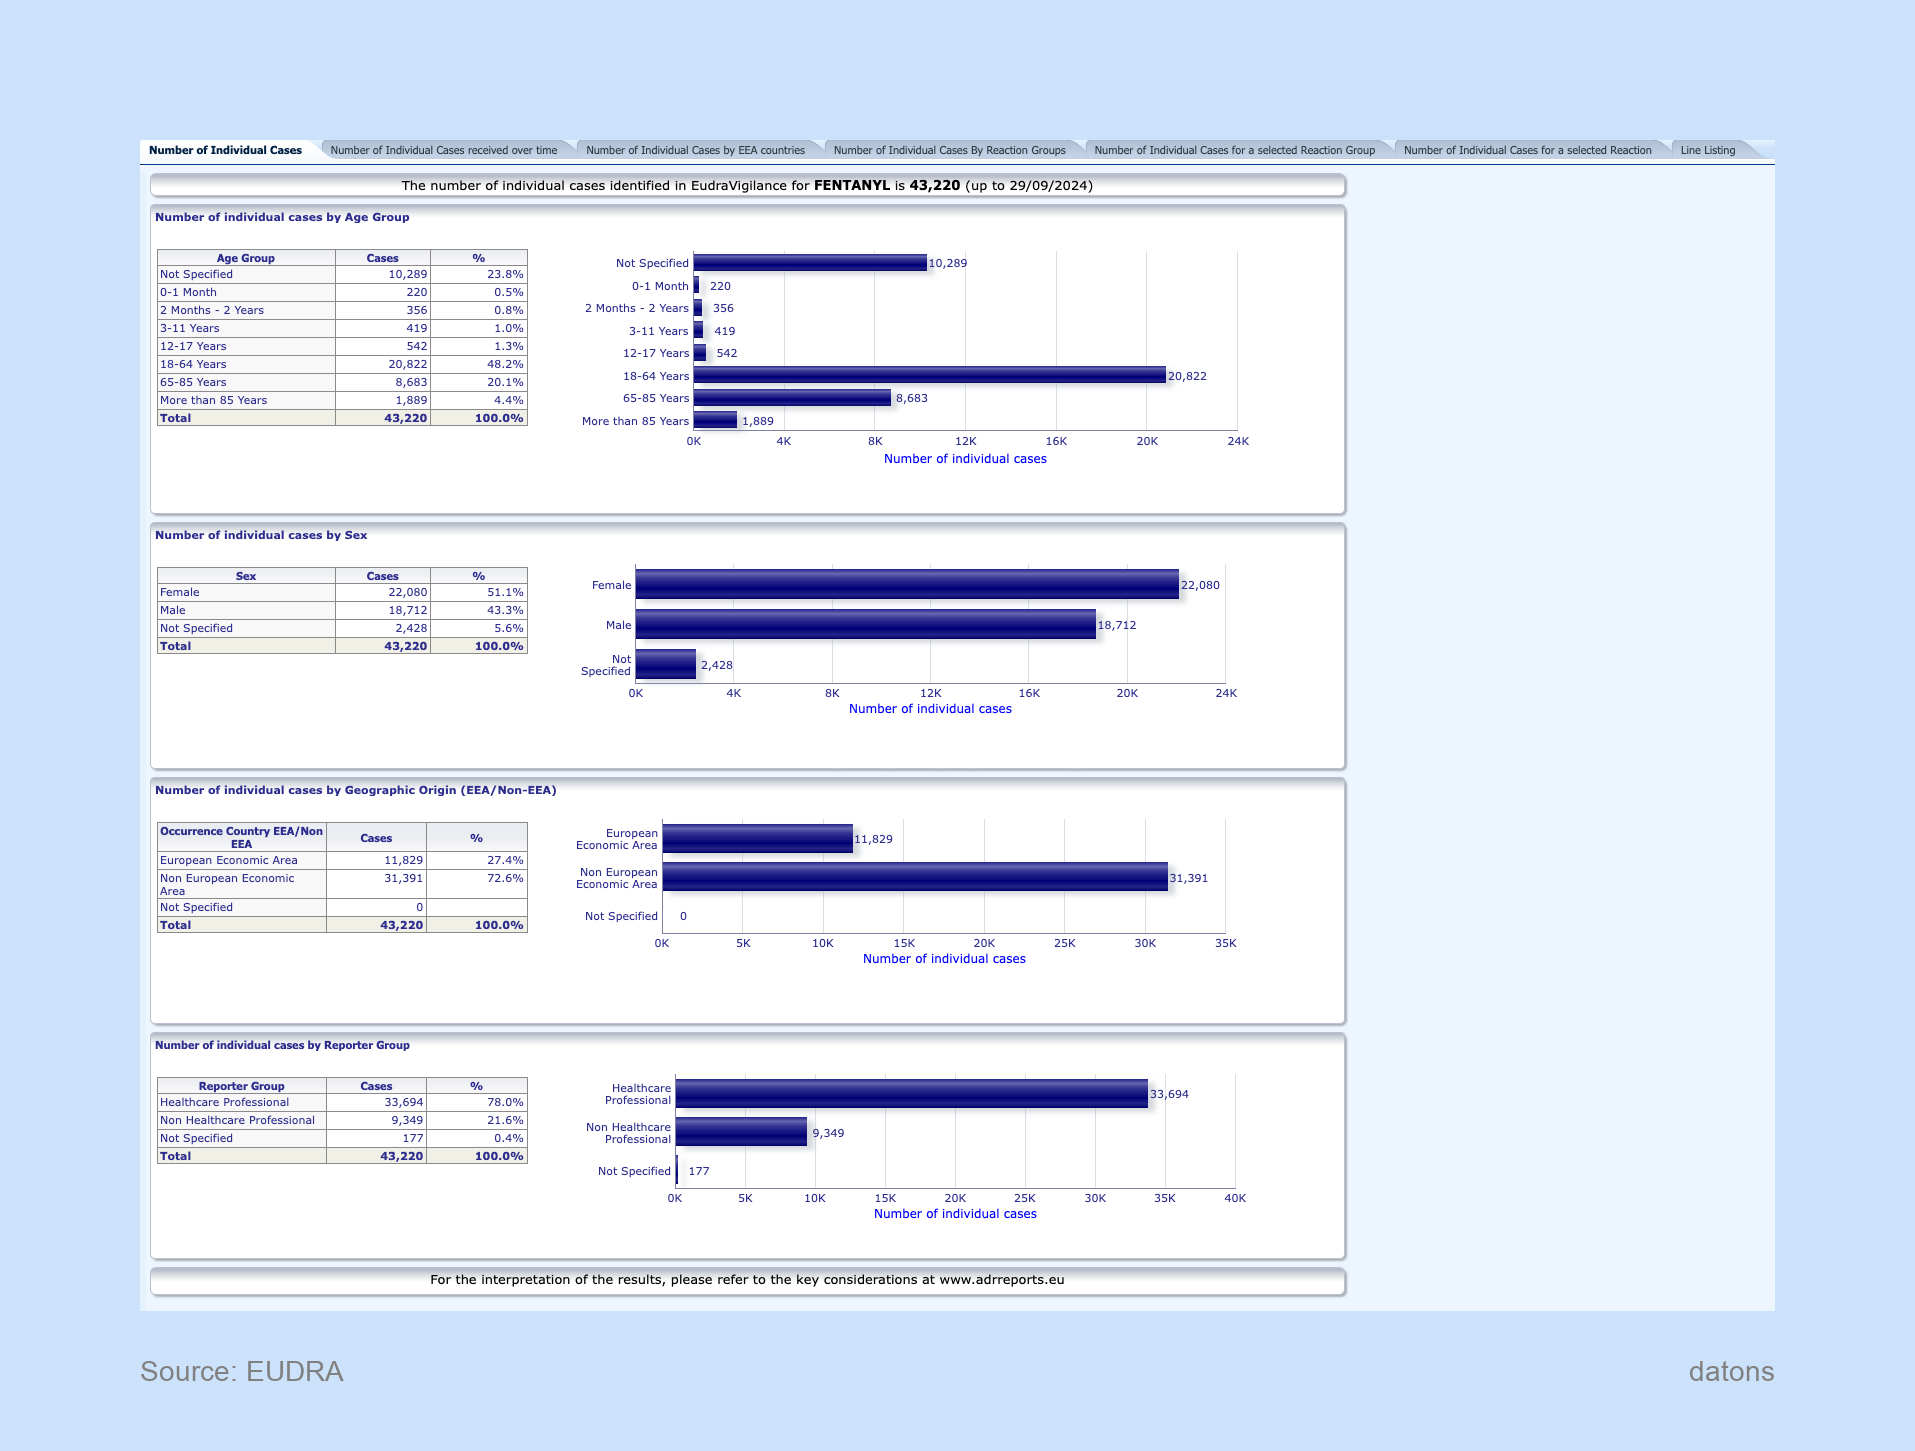Select the Male bar in sex chart
1915x1451 pixels.
pos(865,625)
